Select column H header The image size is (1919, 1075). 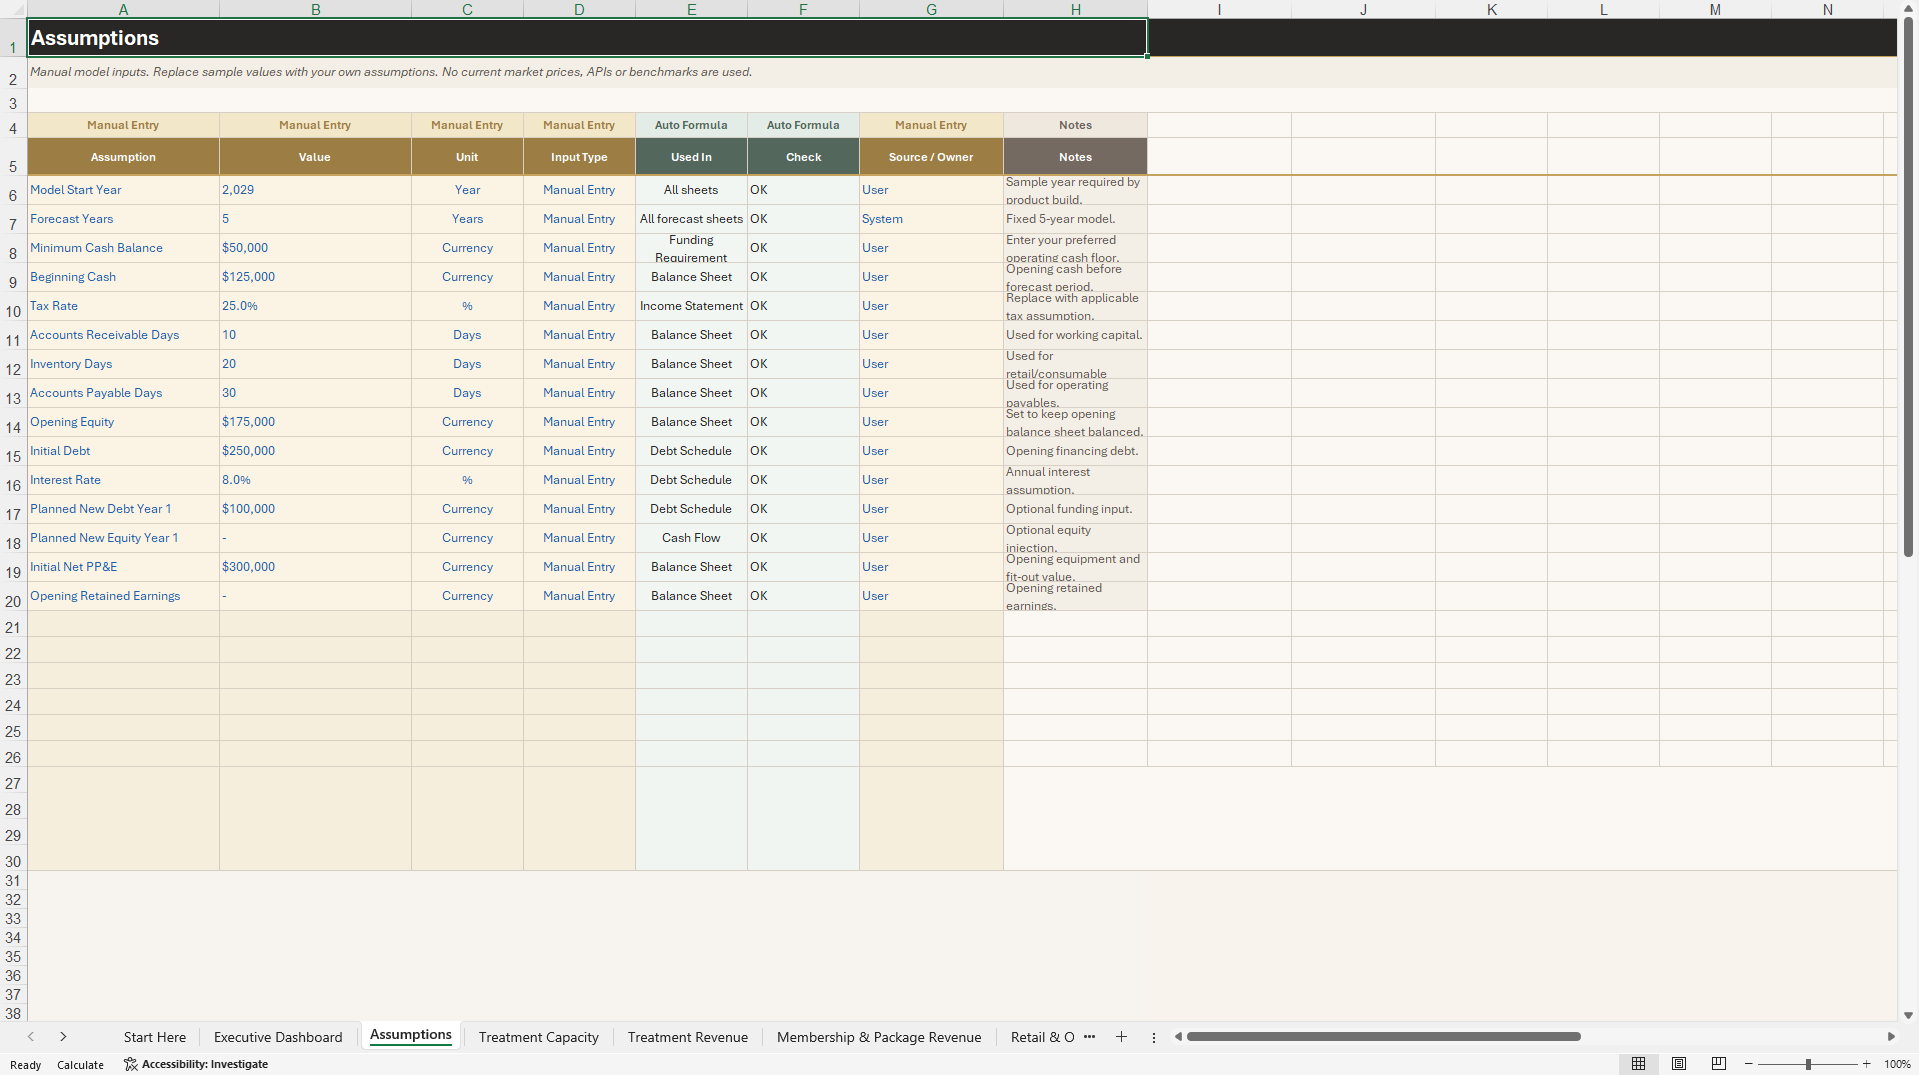click(1075, 9)
